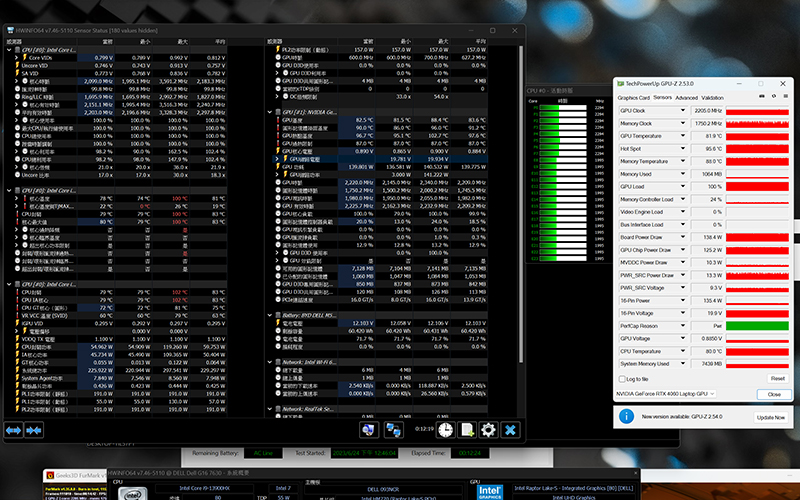Switch to the Advanced tab in GPU-Z
Image resolution: width=800 pixels, height=500 pixels.
(x=686, y=97)
